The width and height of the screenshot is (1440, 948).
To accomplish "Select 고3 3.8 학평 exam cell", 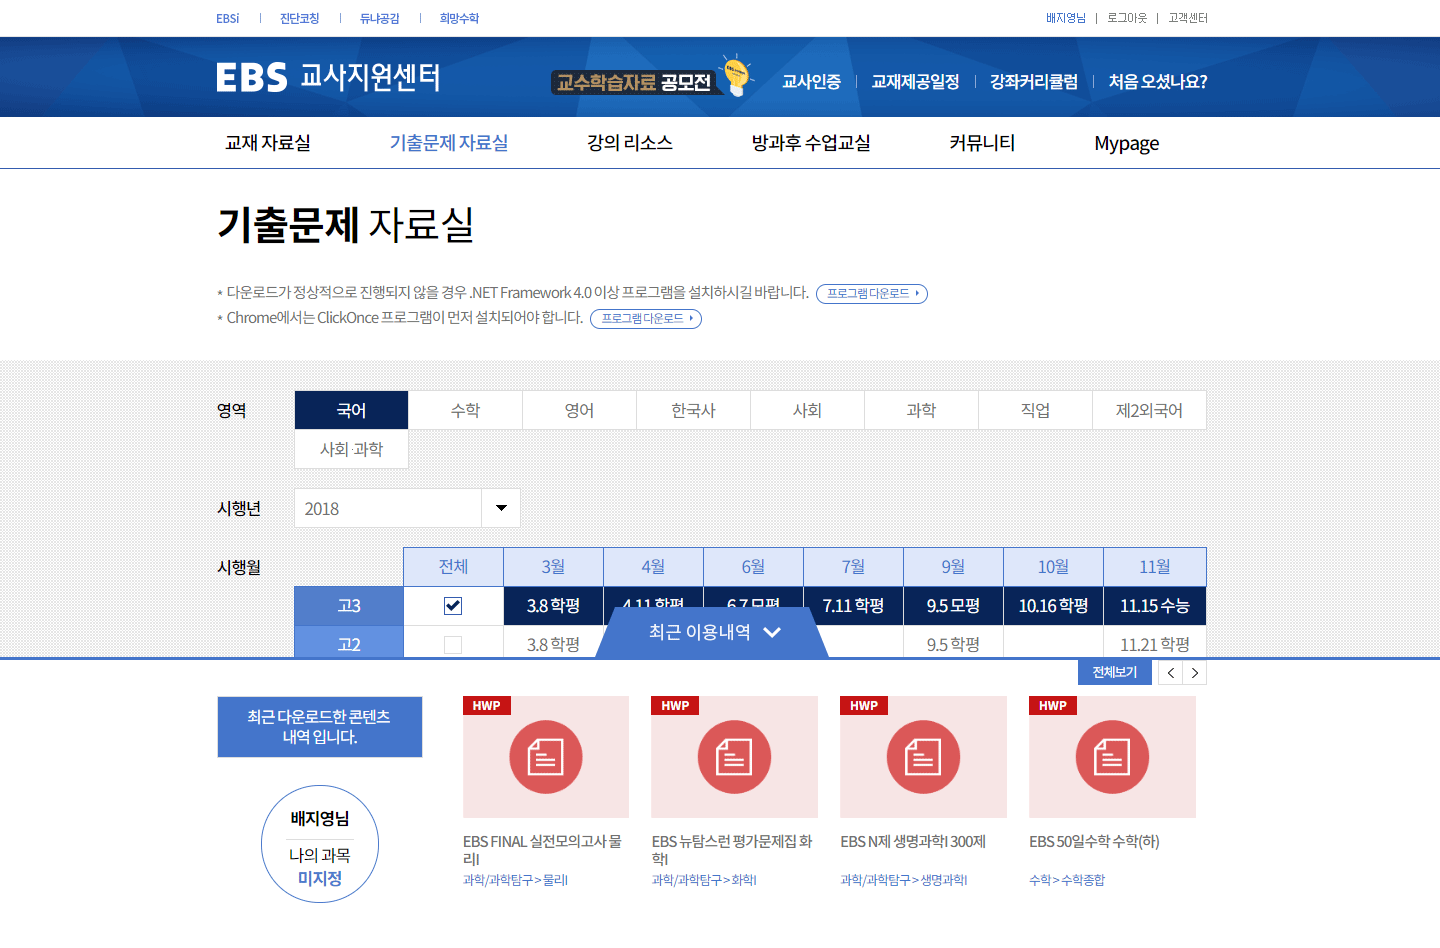I will (x=553, y=606).
